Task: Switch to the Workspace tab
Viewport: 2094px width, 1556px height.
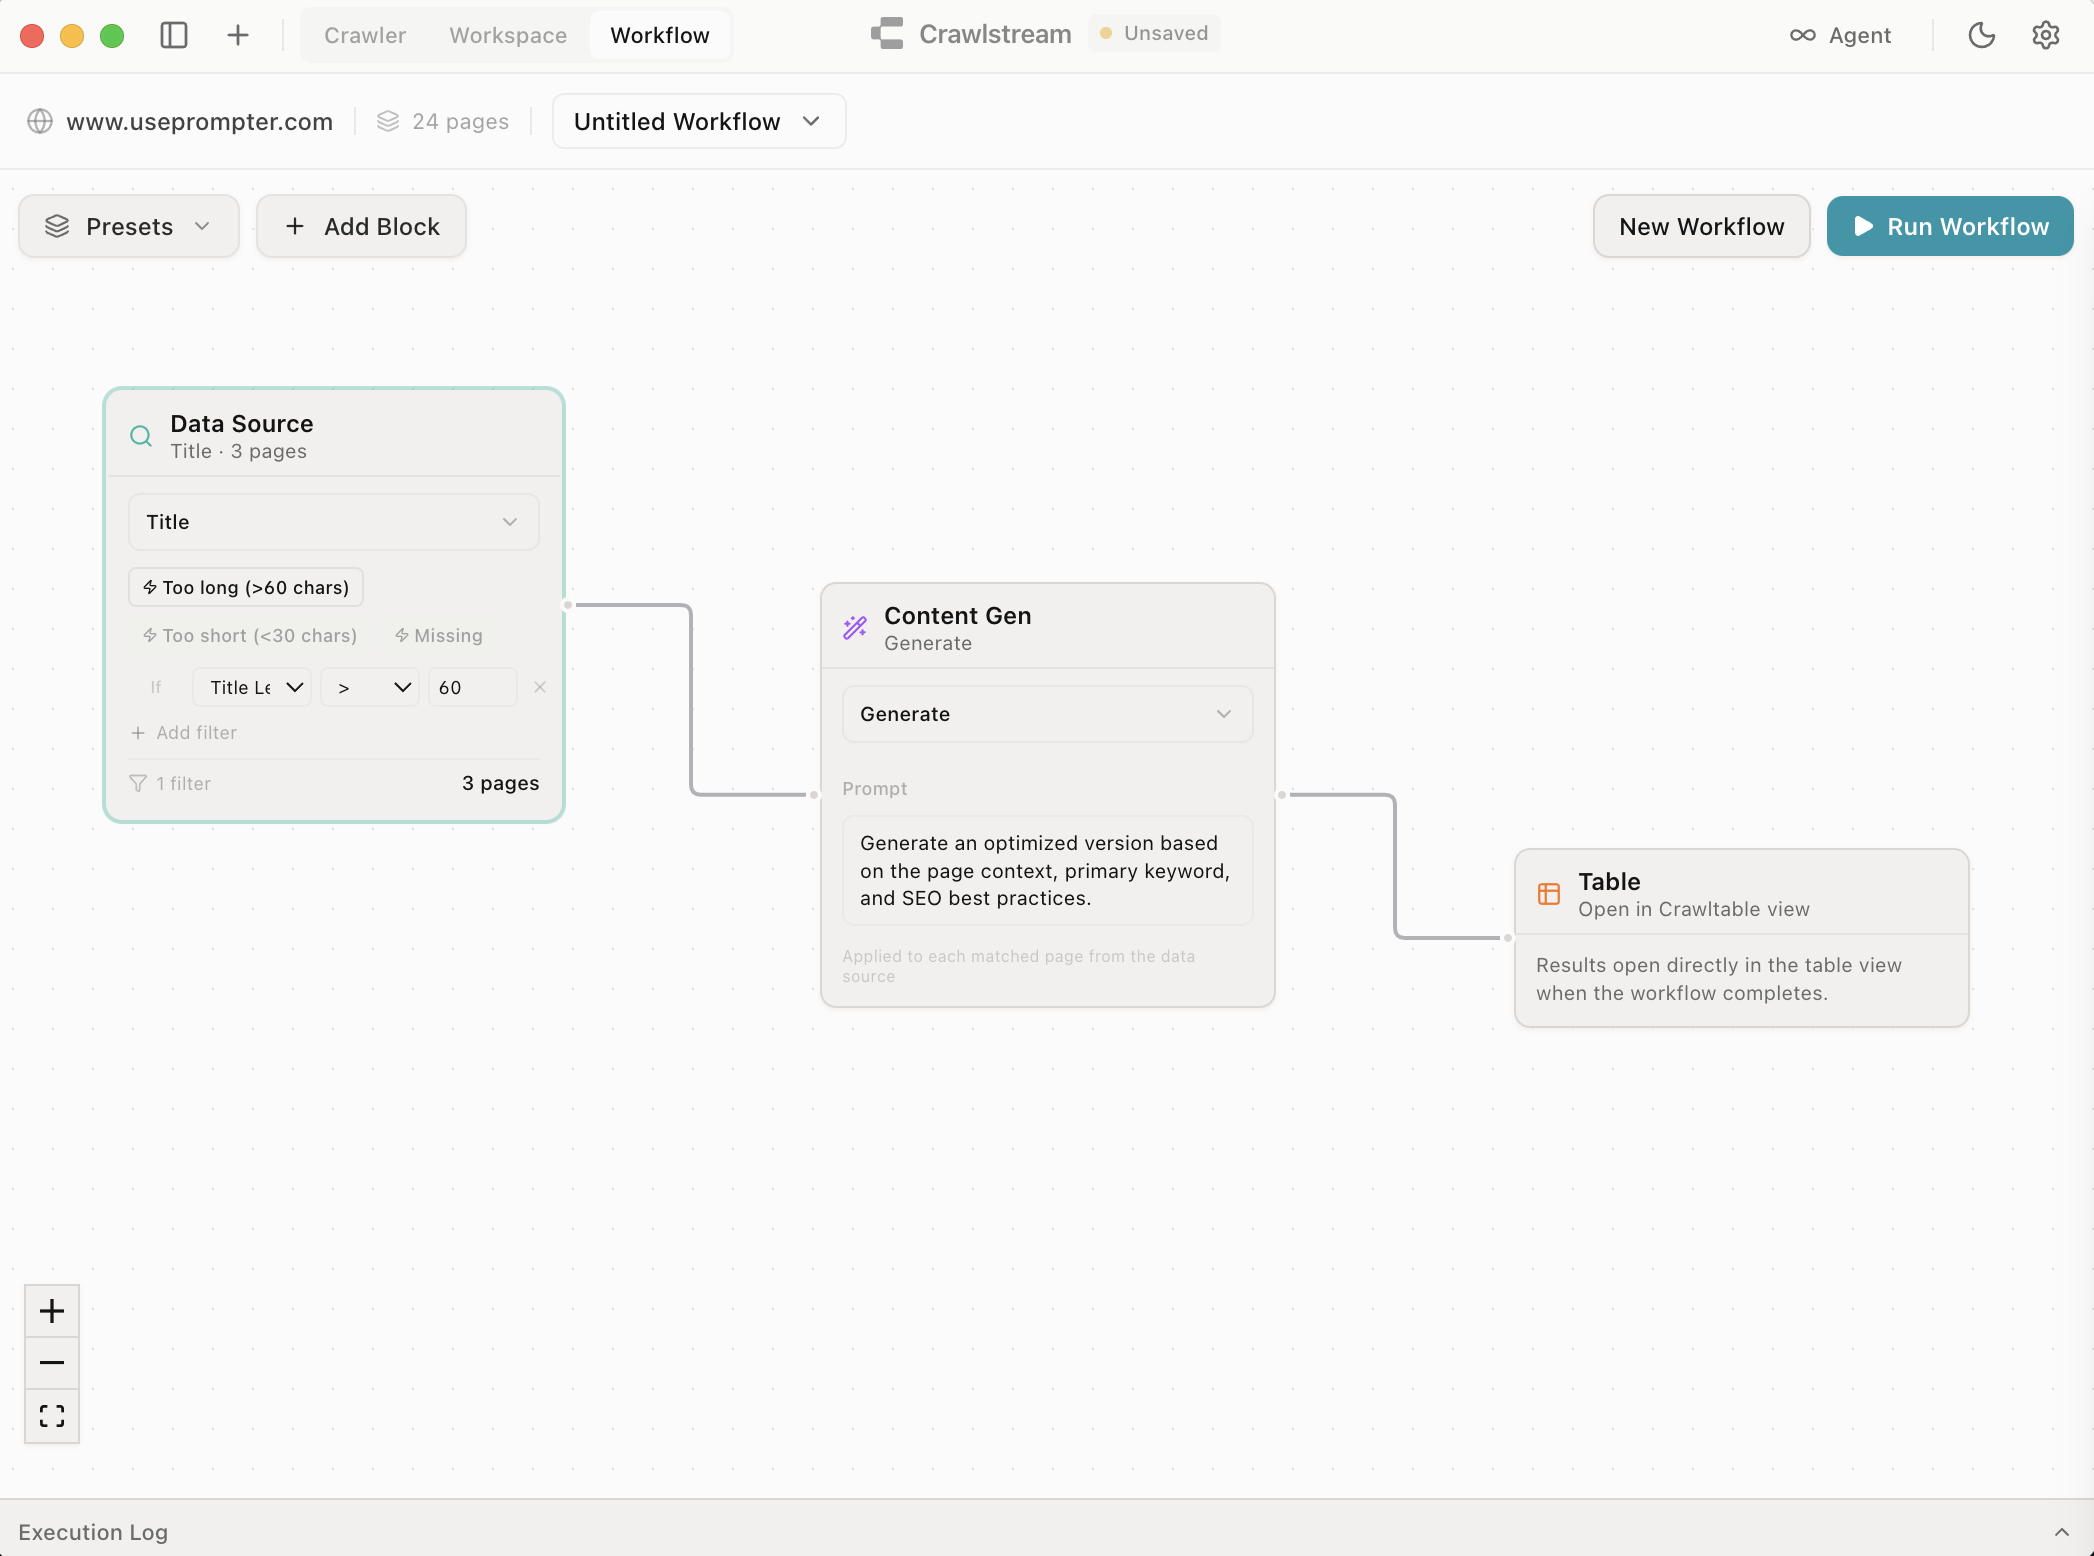Action: [x=507, y=35]
